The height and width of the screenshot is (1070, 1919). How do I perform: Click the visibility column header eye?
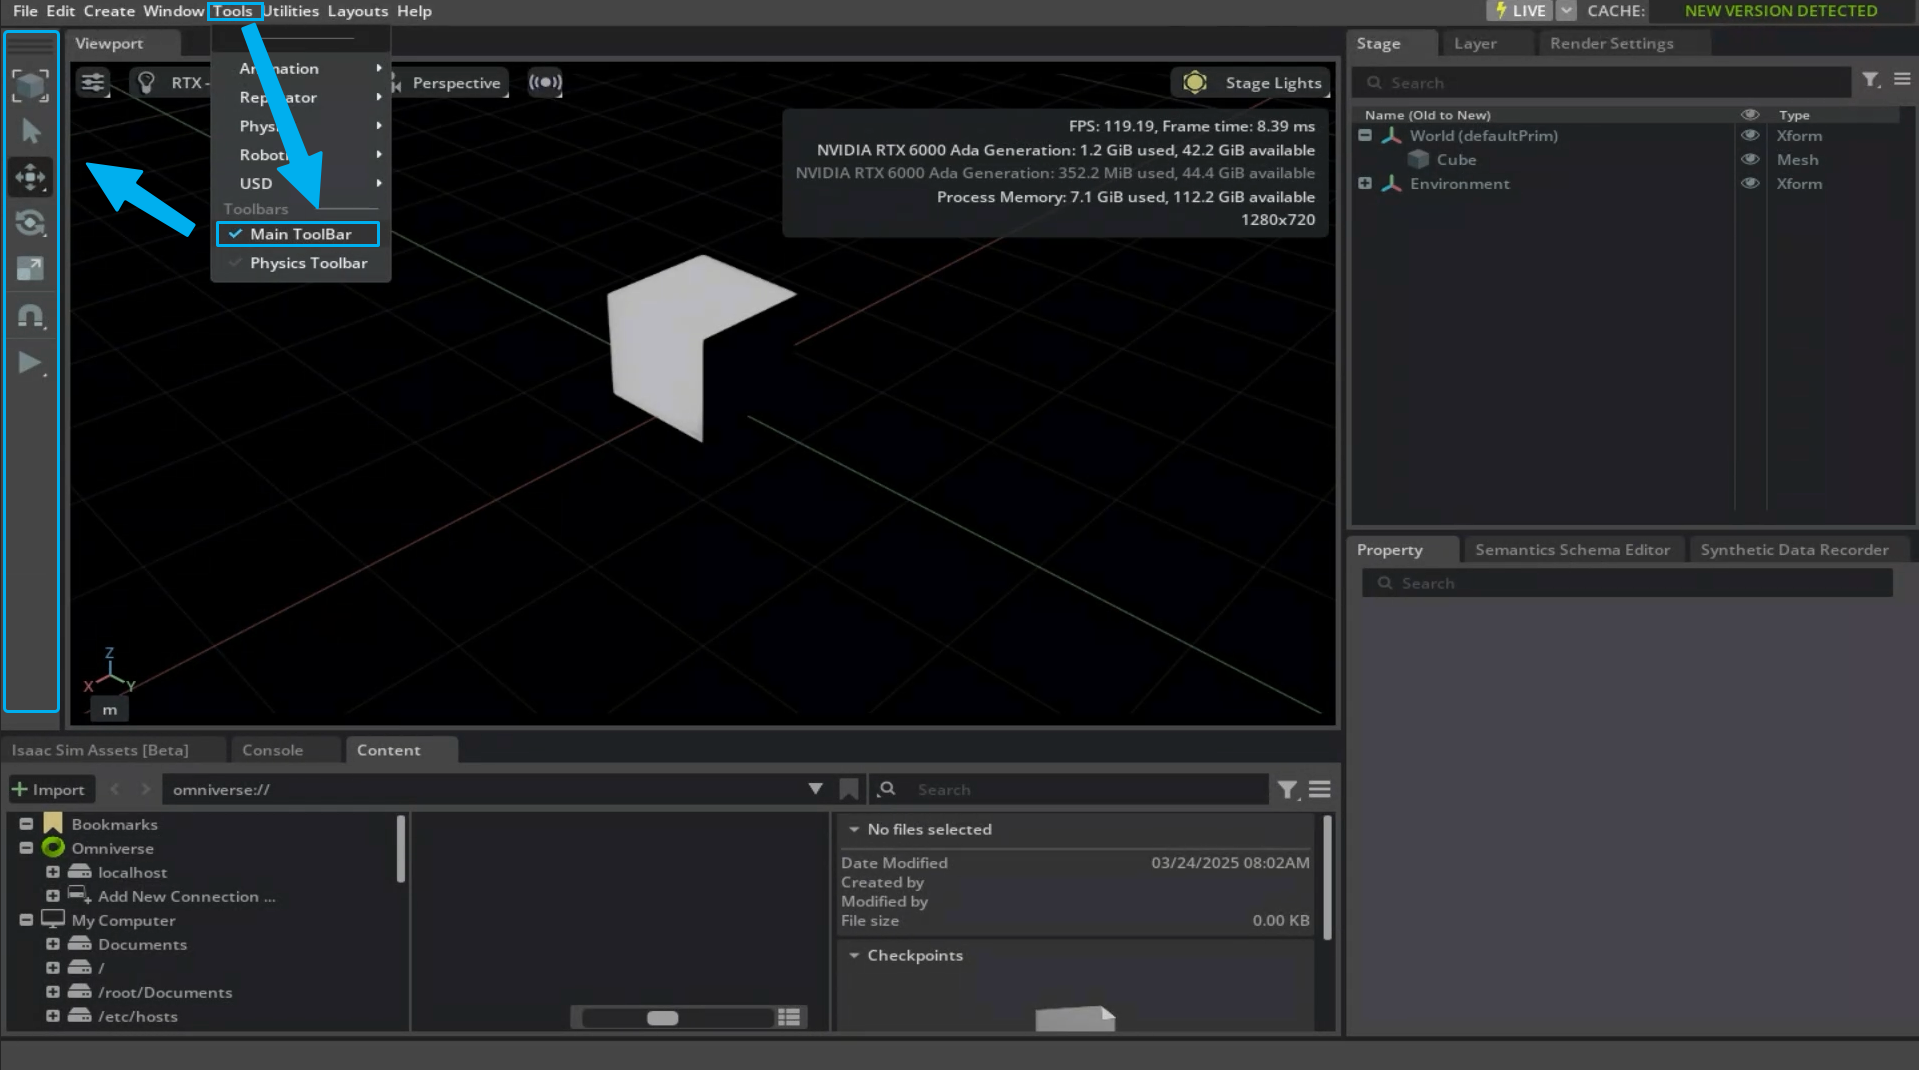[x=1750, y=115]
